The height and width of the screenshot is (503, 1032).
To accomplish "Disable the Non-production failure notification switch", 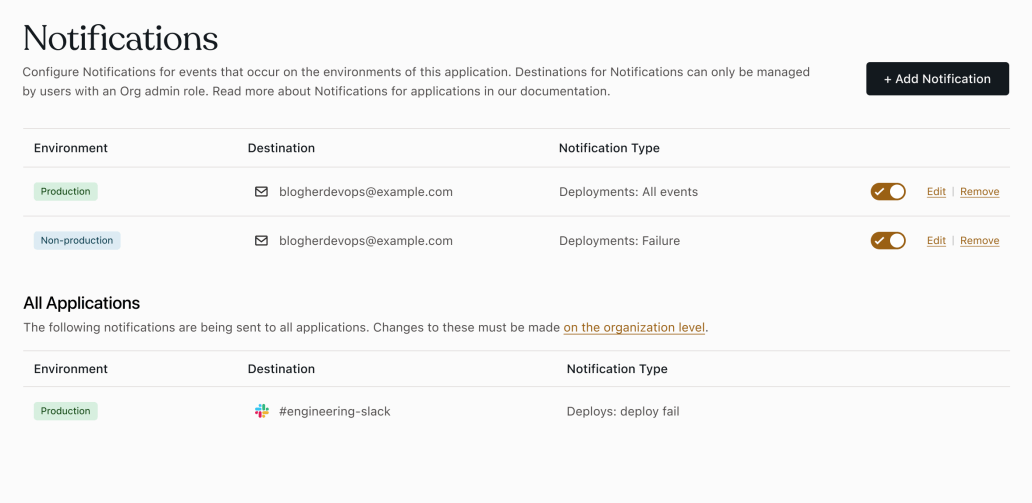I will point(888,241).
